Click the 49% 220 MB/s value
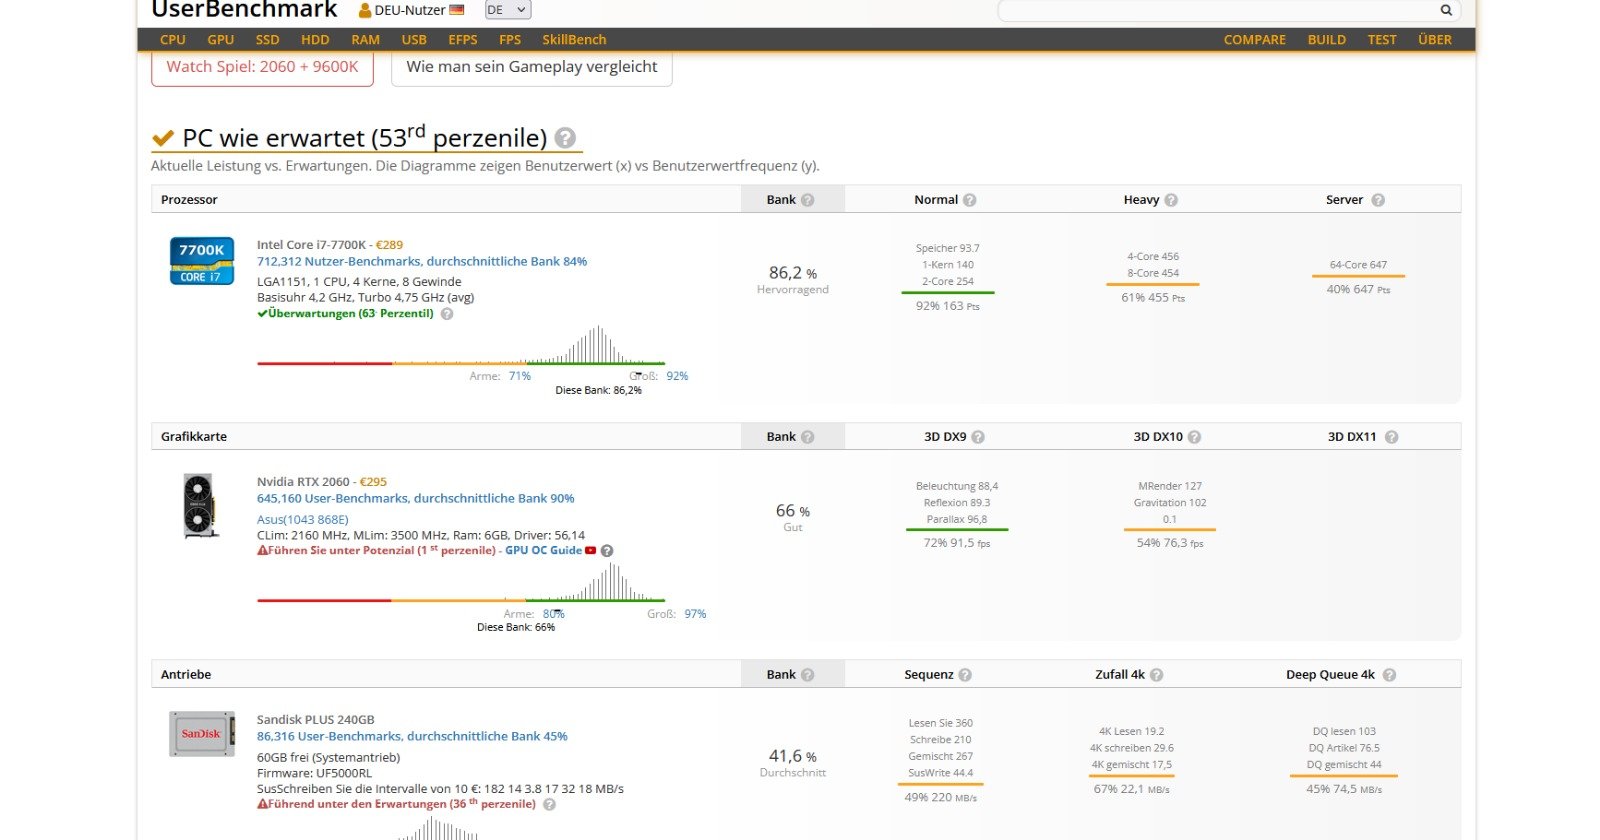The height and width of the screenshot is (840, 1600). [x=941, y=797]
